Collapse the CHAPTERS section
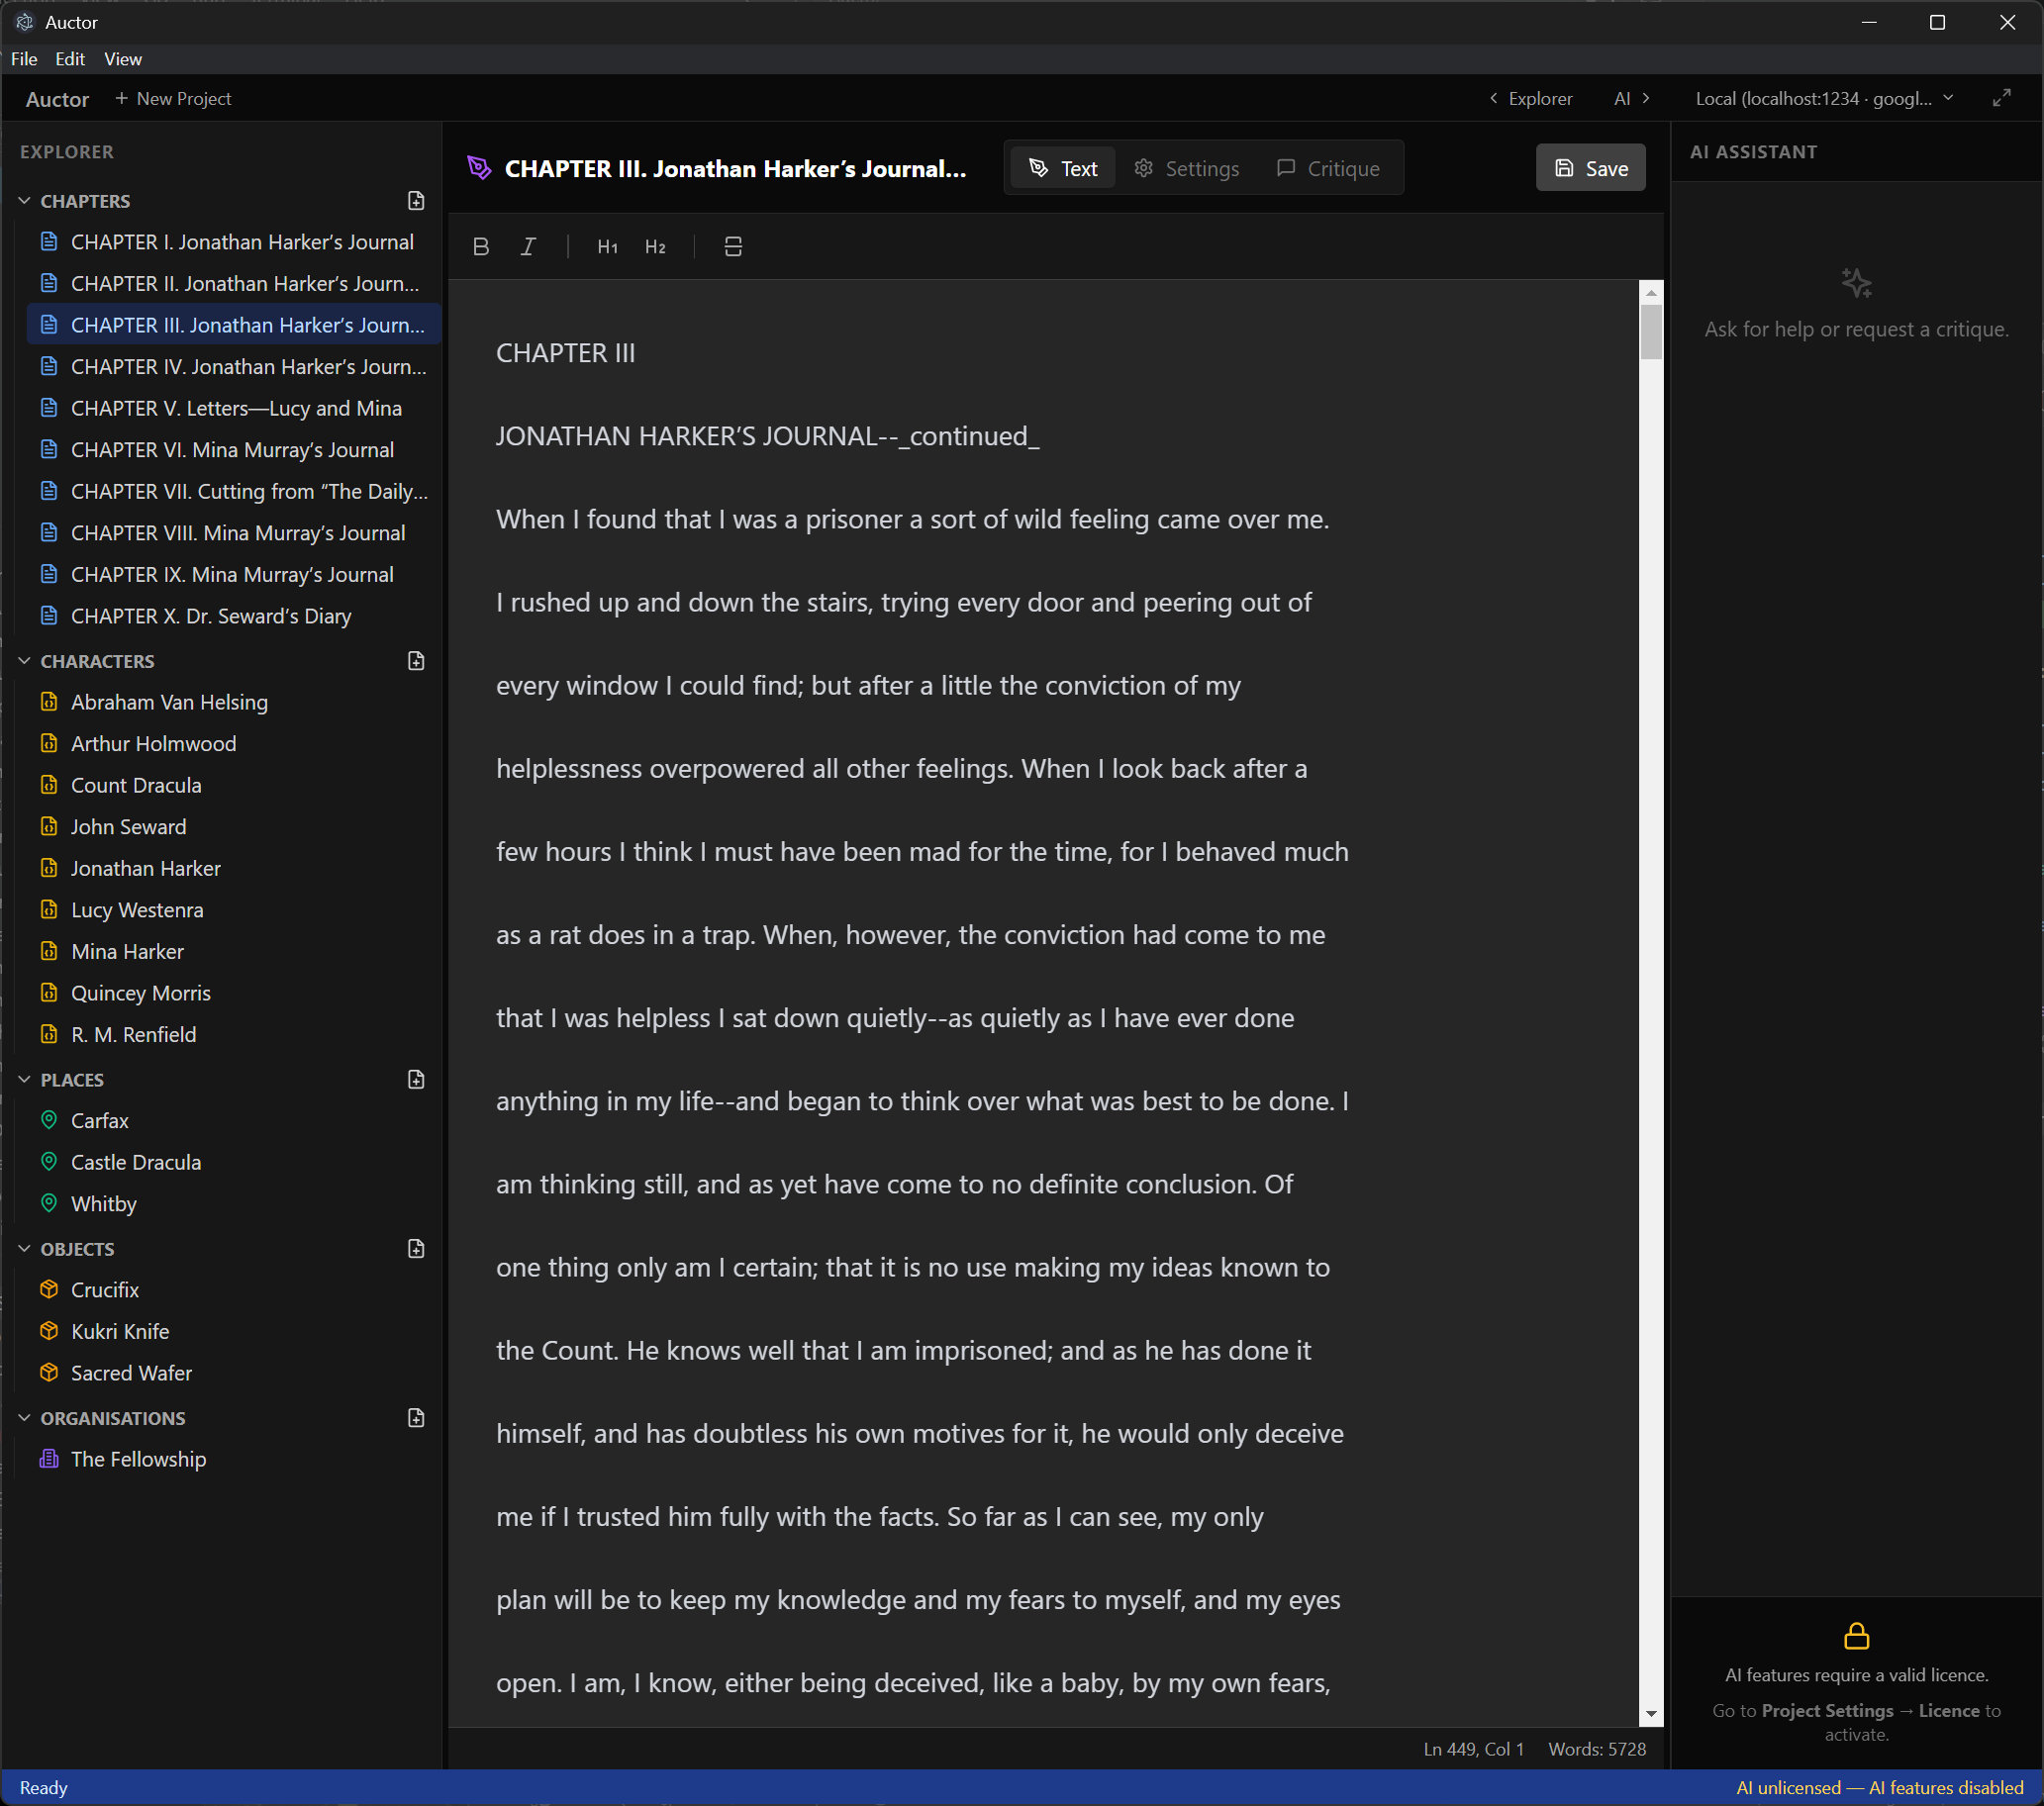The image size is (2044, 1806). [24, 200]
